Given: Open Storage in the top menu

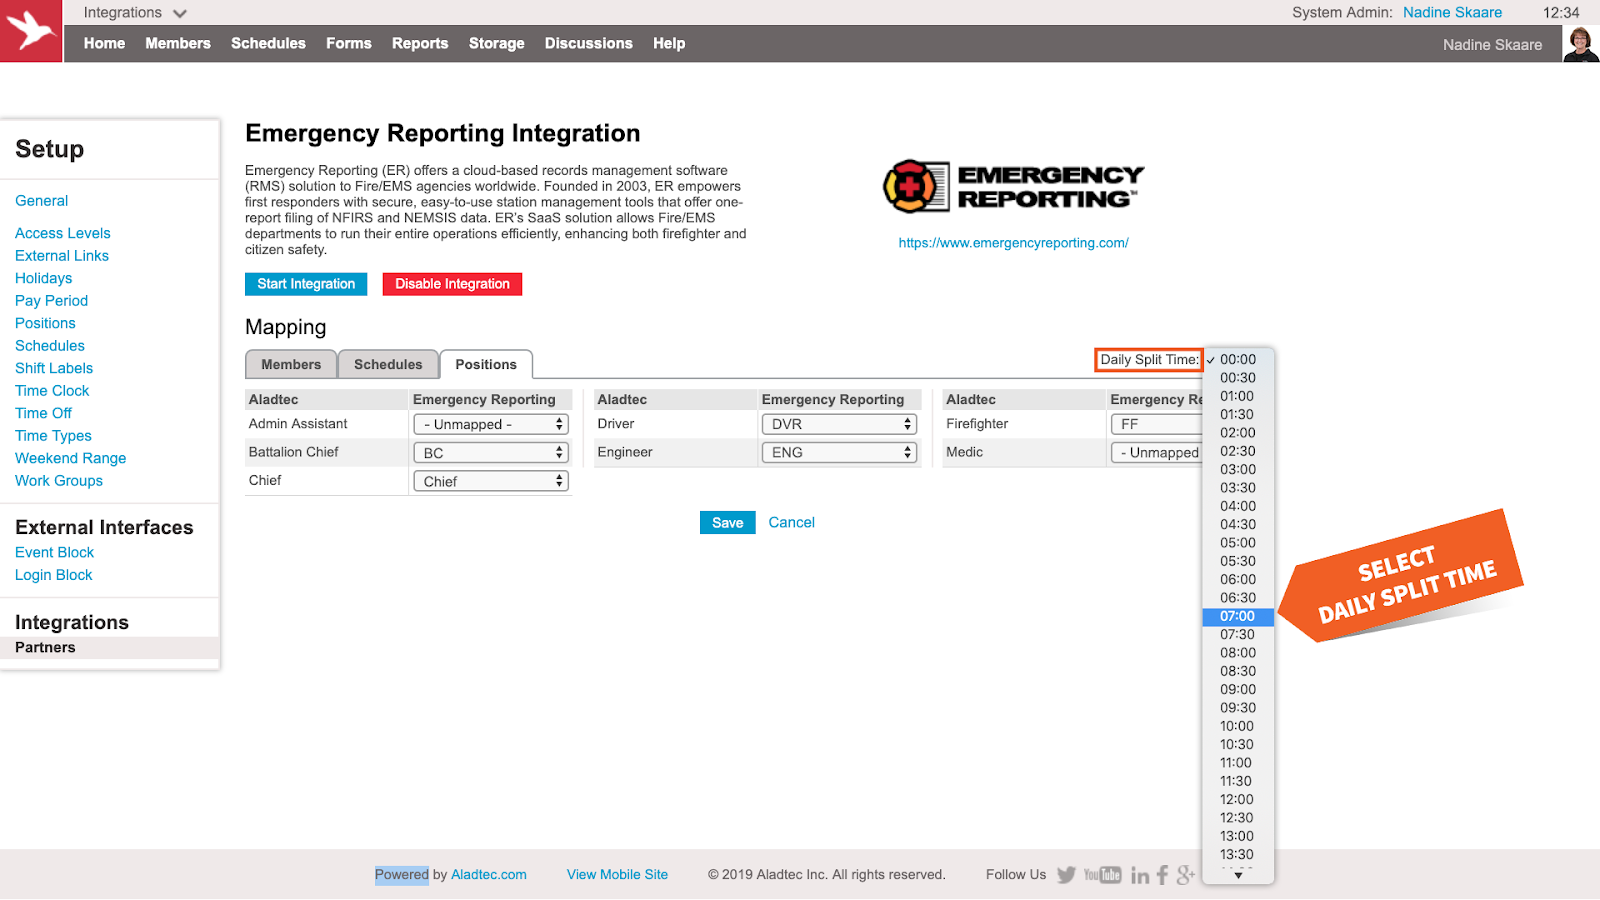Looking at the screenshot, I should 497,44.
